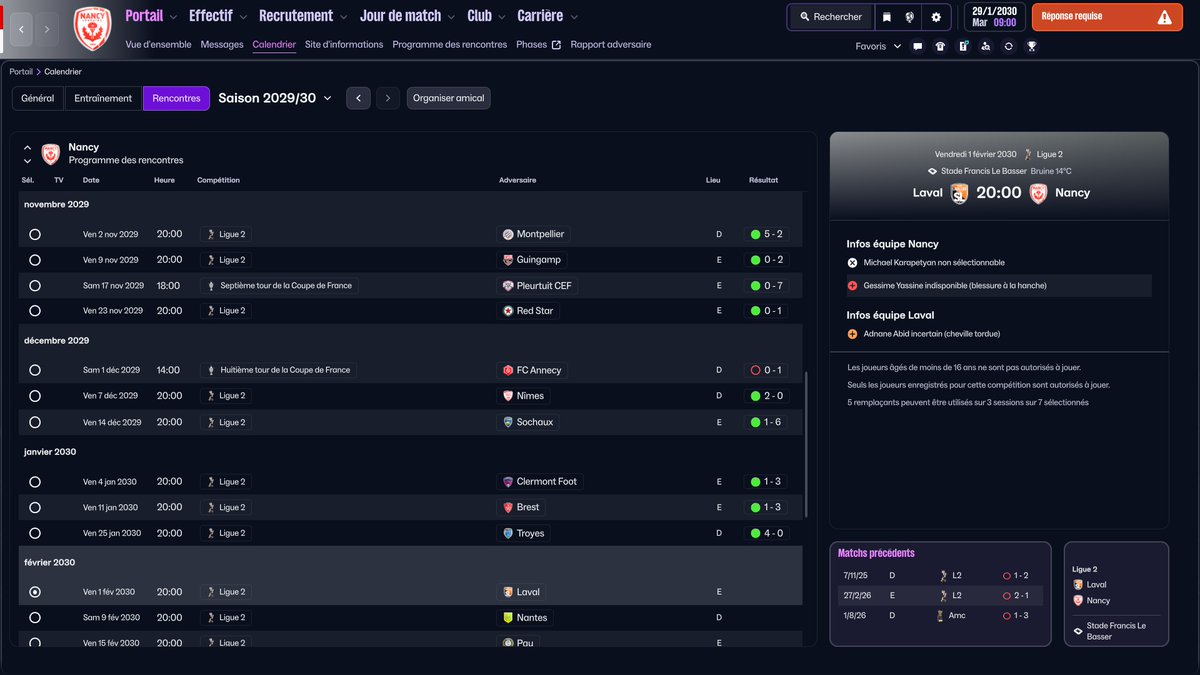The width and height of the screenshot is (1200, 675).
Task: Select the Brest match radio button
Action: (35, 507)
